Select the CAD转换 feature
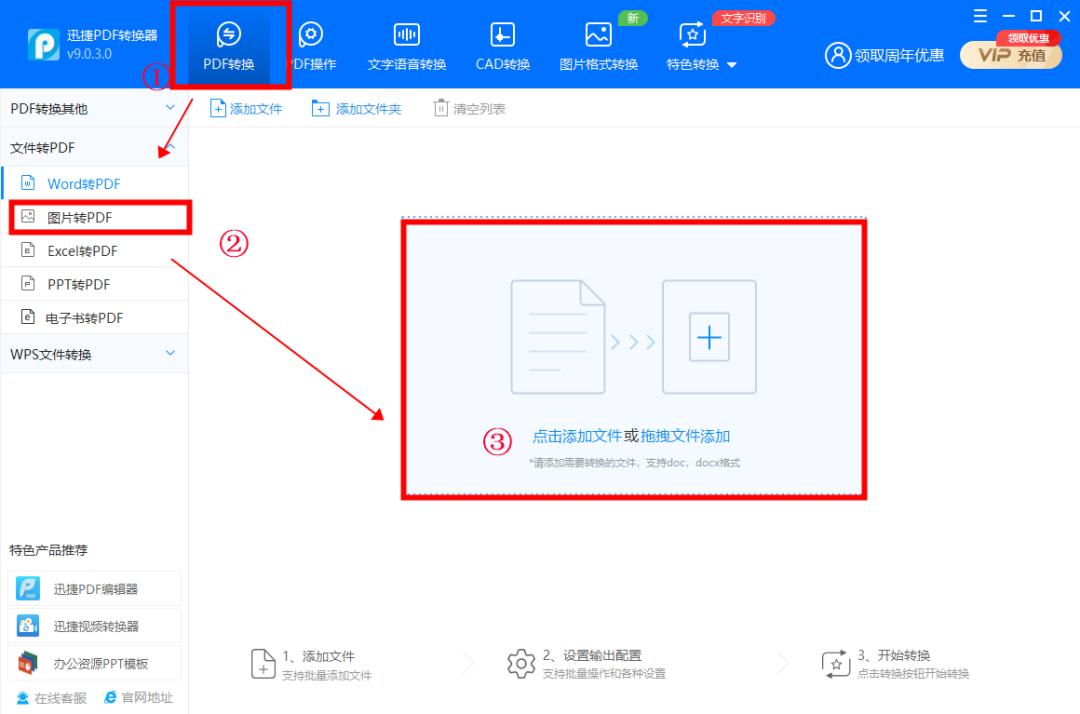The image size is (1080, 714). [x=501, y=45]
